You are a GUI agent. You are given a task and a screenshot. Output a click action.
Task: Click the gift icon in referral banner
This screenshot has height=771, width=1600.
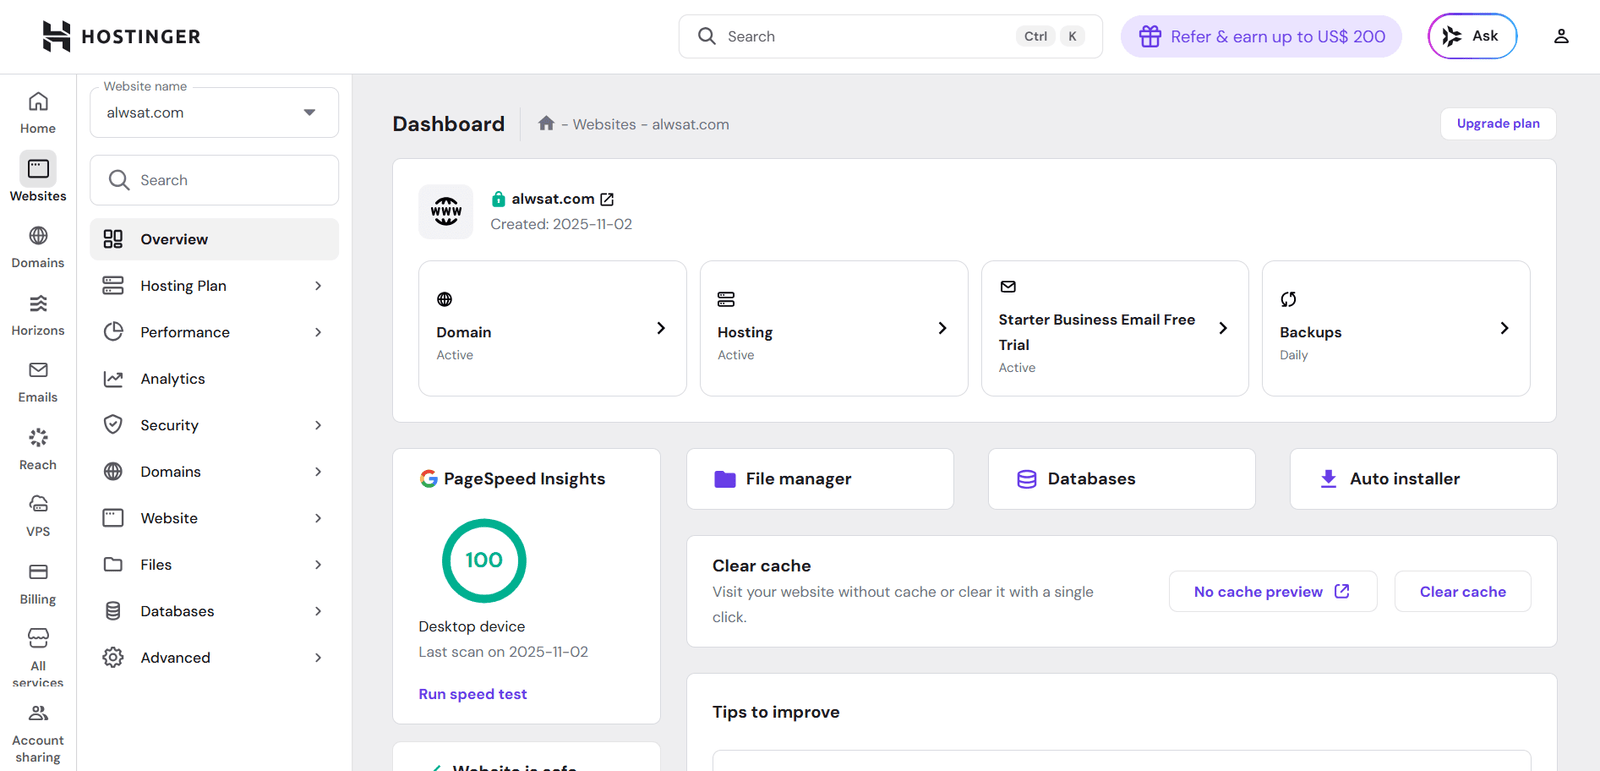[x=1150, y=36]
